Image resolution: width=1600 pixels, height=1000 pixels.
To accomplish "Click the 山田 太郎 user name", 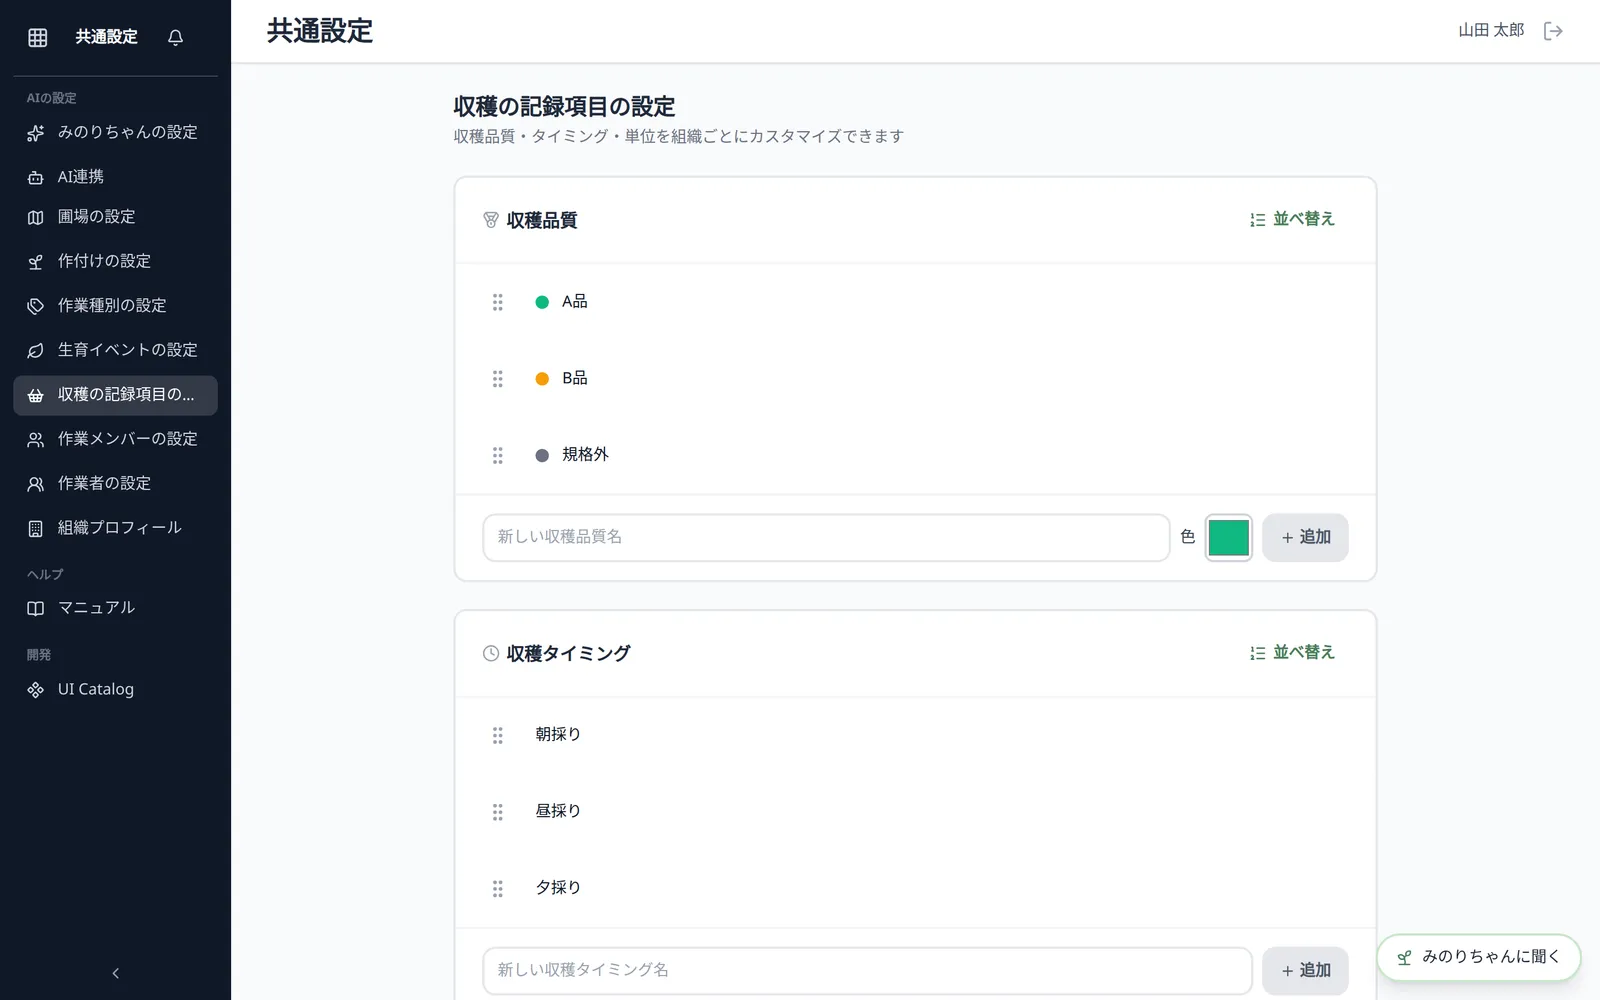I will point(1491,31).
